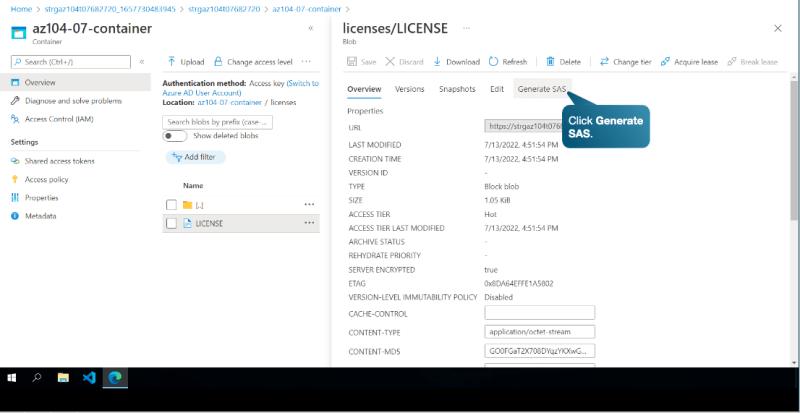Click the Windows Start button
Screen dimensions: 800x413
tap(12, 378)
